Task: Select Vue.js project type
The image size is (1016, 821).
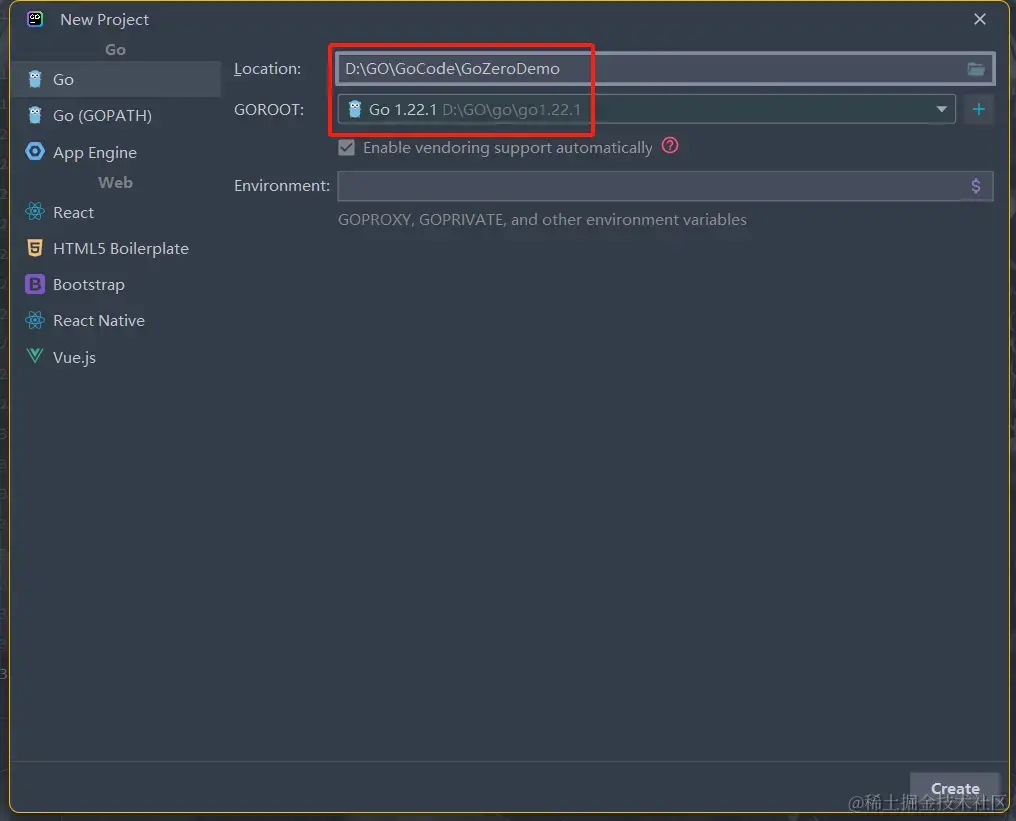Action: pyautogui.click(x=115, y=357)
